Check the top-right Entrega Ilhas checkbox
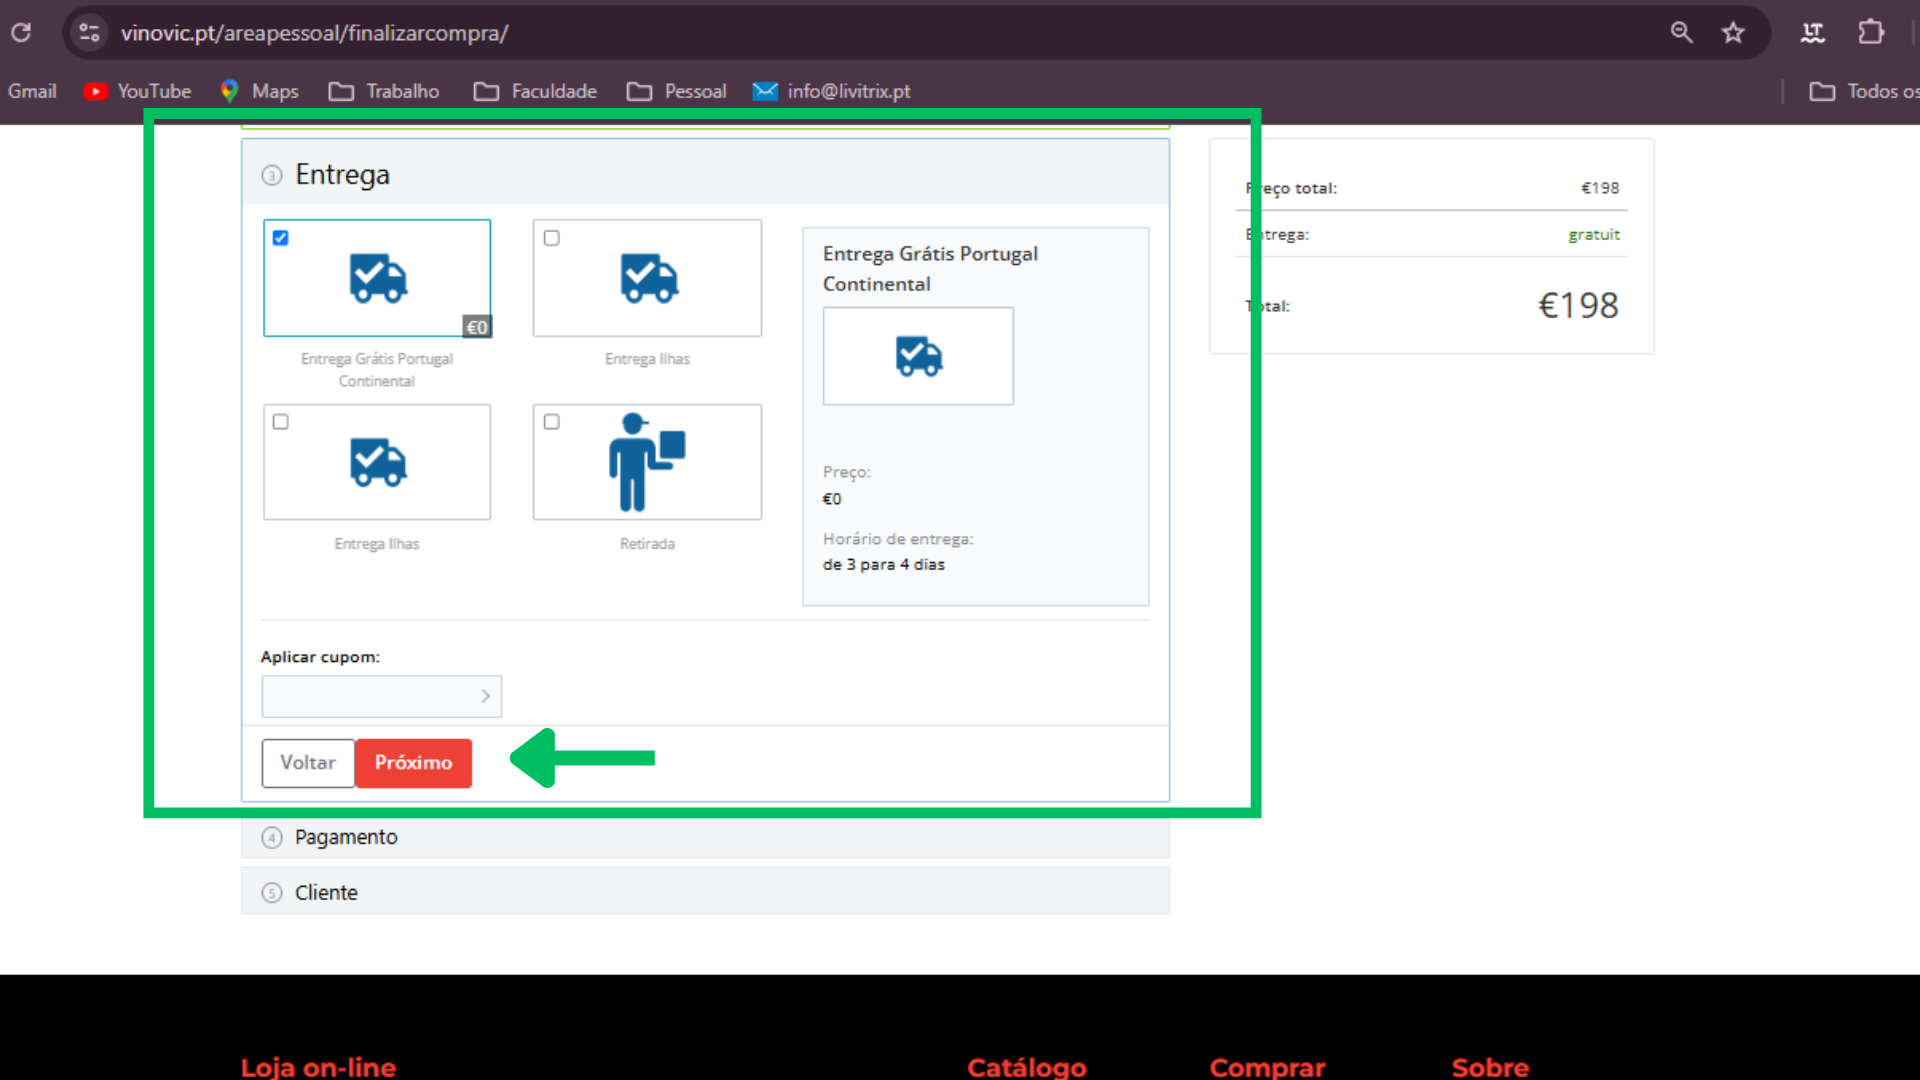1920x1080 pixels. [551, 238]
